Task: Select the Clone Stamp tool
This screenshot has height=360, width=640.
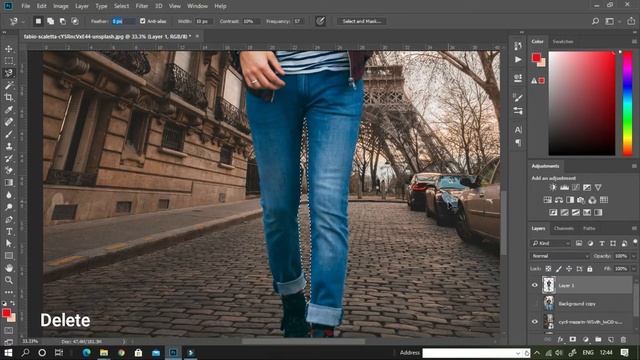Action: (9, 146)
